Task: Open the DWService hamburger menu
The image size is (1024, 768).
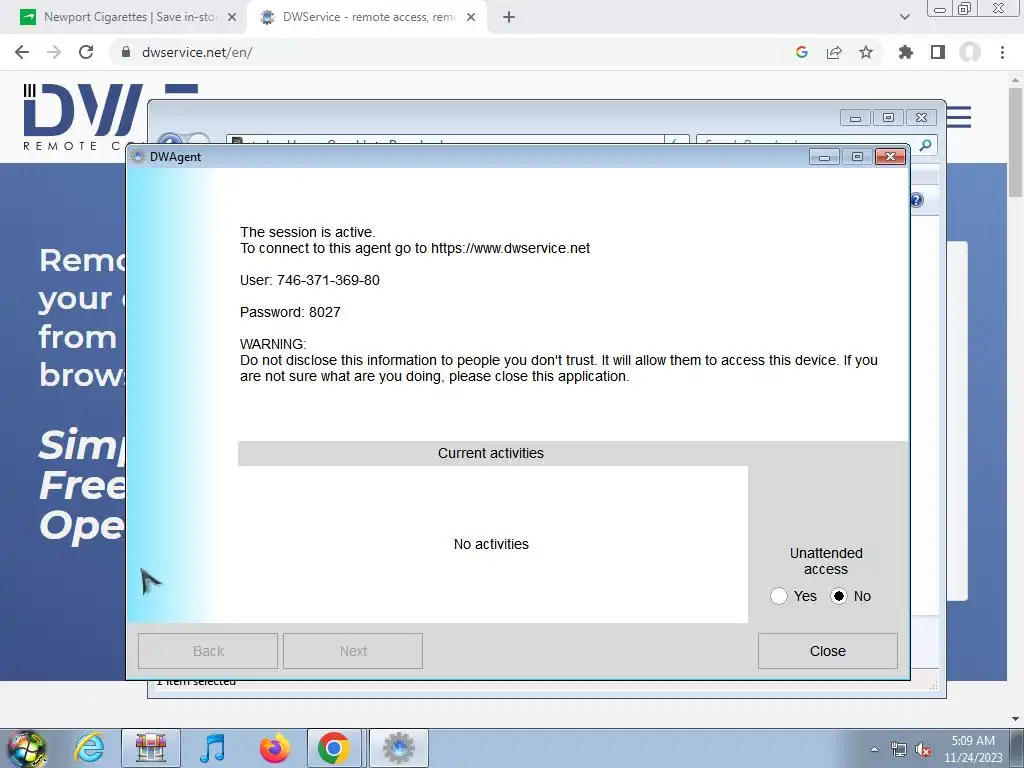Action: 959,118
